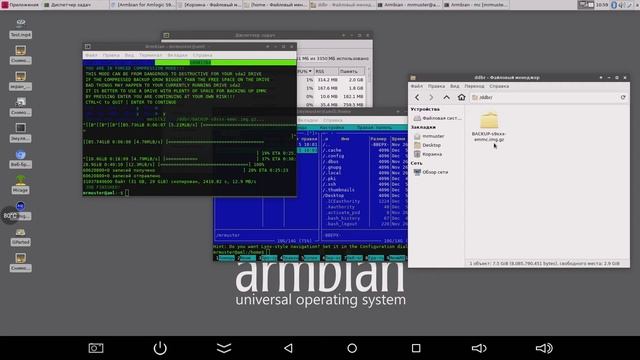The height and width of the screenshot is (360, 640).
Task: Open the экран_ screenshot desktop icon
Action: (20, 81)
